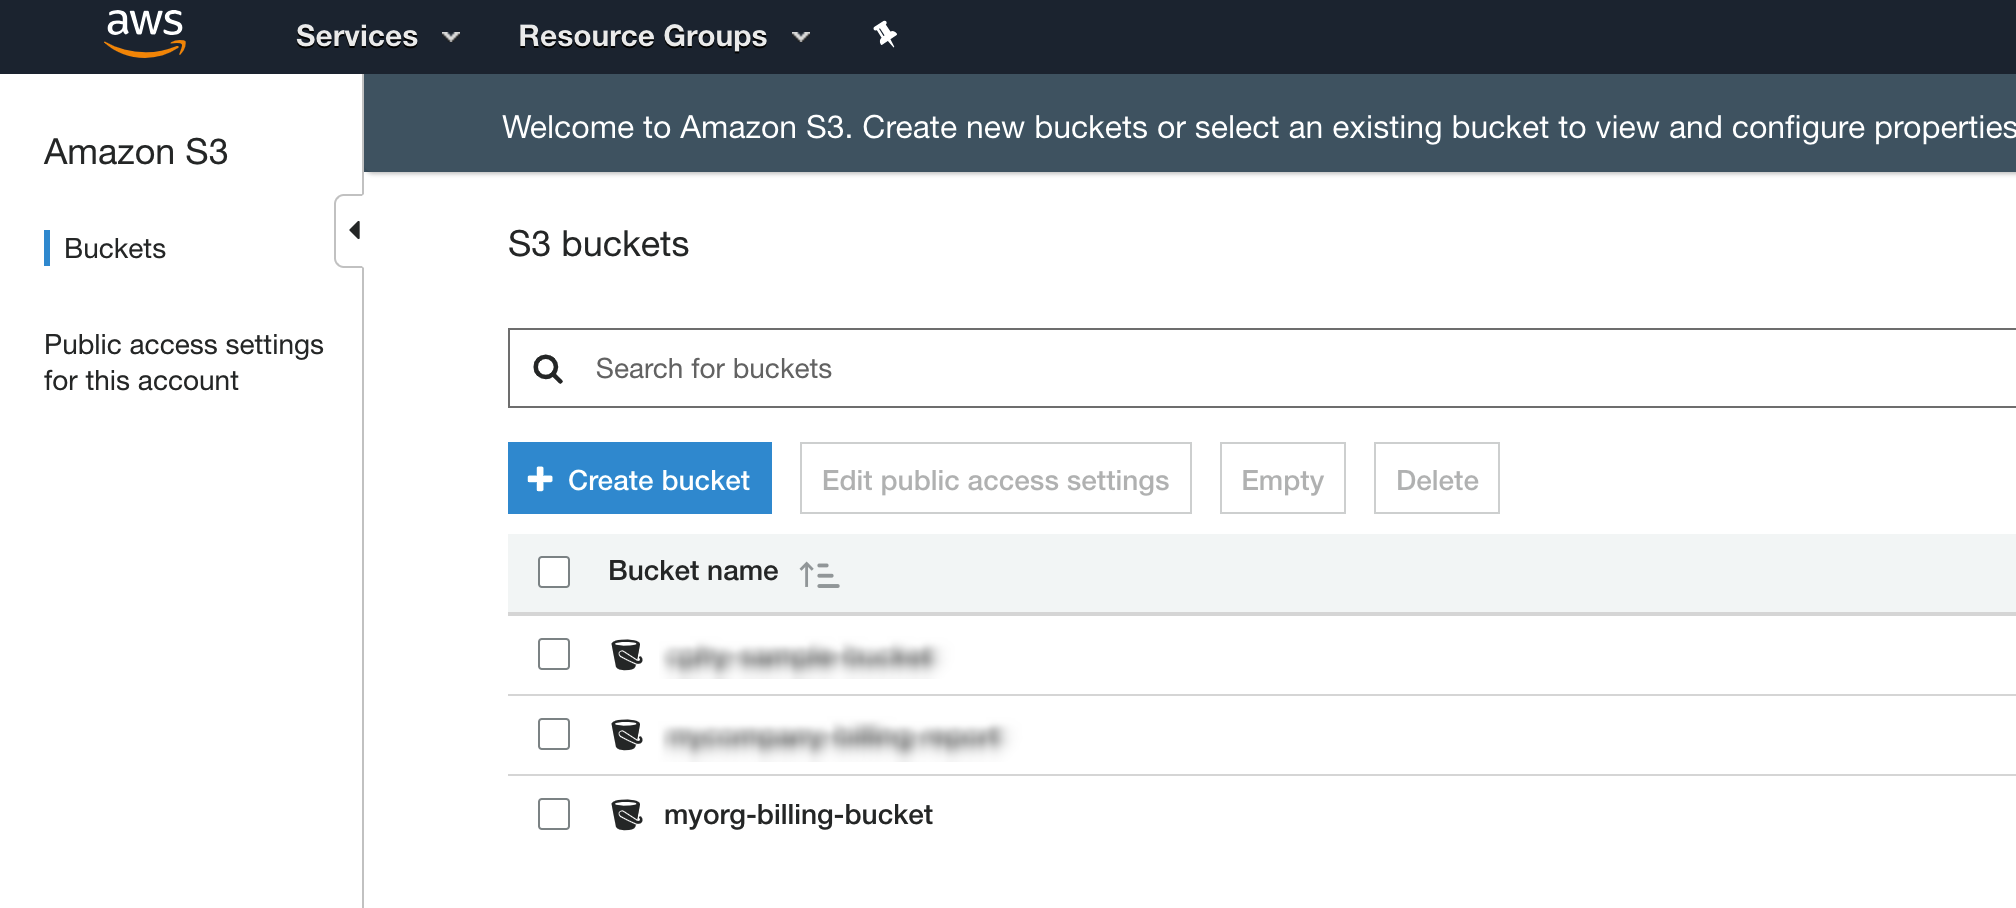Expand the Resource Groups dropdown
This screenshot has height=908, width=2016.
(663, 36)
